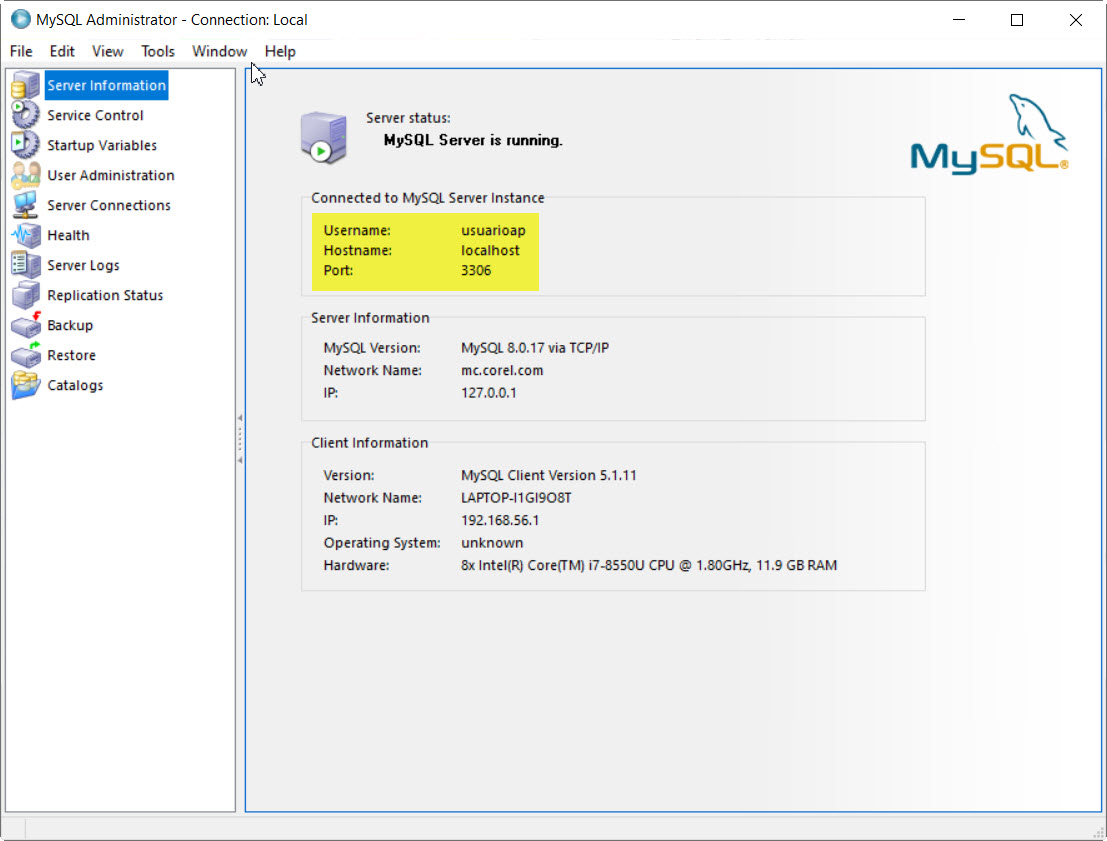Go to the Backup section
The width and height of the screenshot is (1107, 841).
pos(70,325)
